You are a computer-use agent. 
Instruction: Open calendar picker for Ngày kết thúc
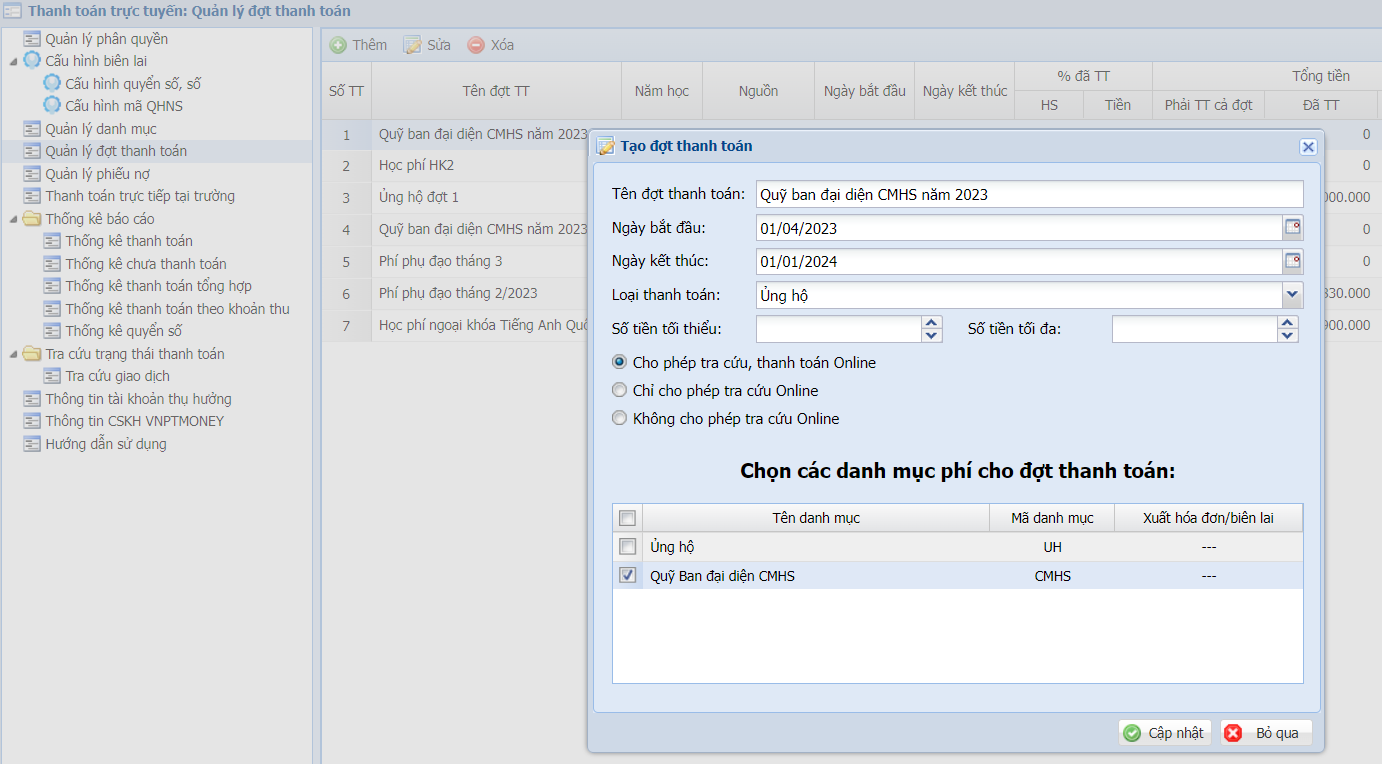1293,262
